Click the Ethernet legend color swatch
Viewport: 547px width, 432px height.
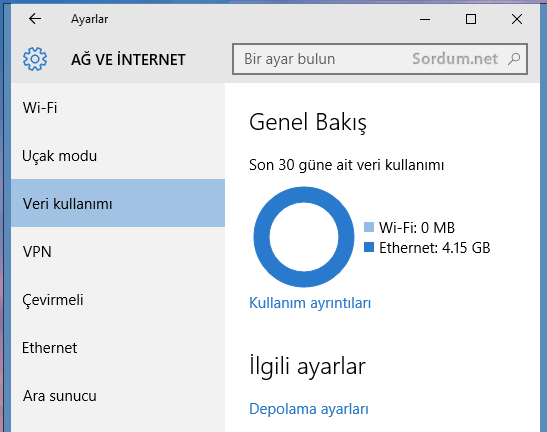pyautogui.click(x=369, y=247)
